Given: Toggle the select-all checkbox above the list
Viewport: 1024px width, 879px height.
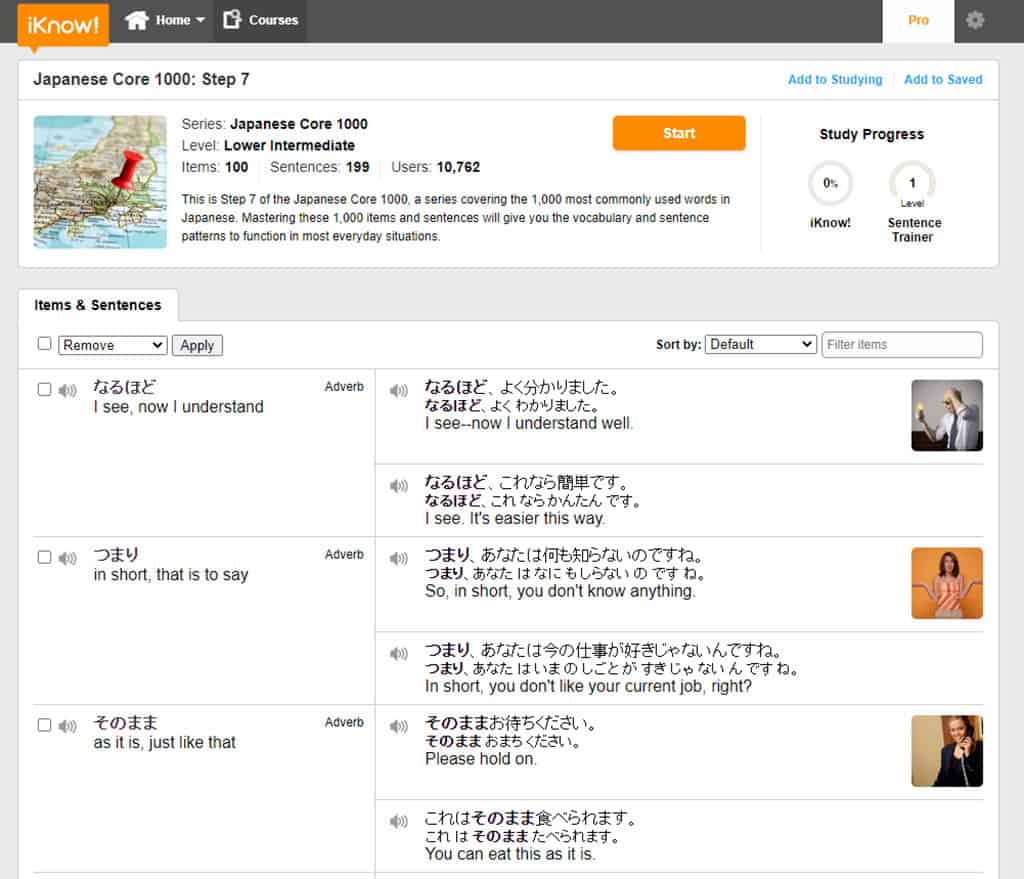Looking at the screenshot, I should [x=44, y=343].
